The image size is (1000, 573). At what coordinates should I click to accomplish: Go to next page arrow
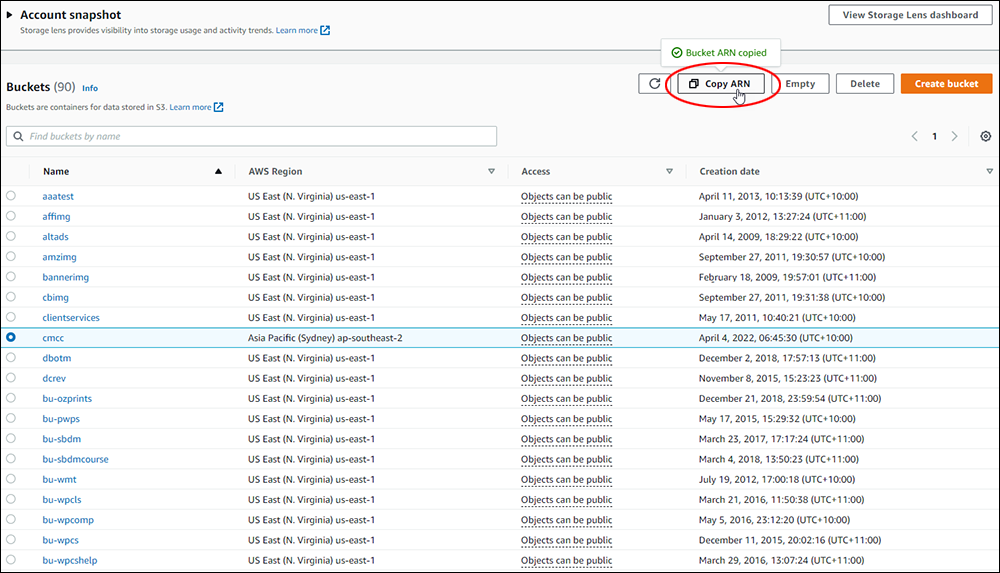click(x=955, y=136)
